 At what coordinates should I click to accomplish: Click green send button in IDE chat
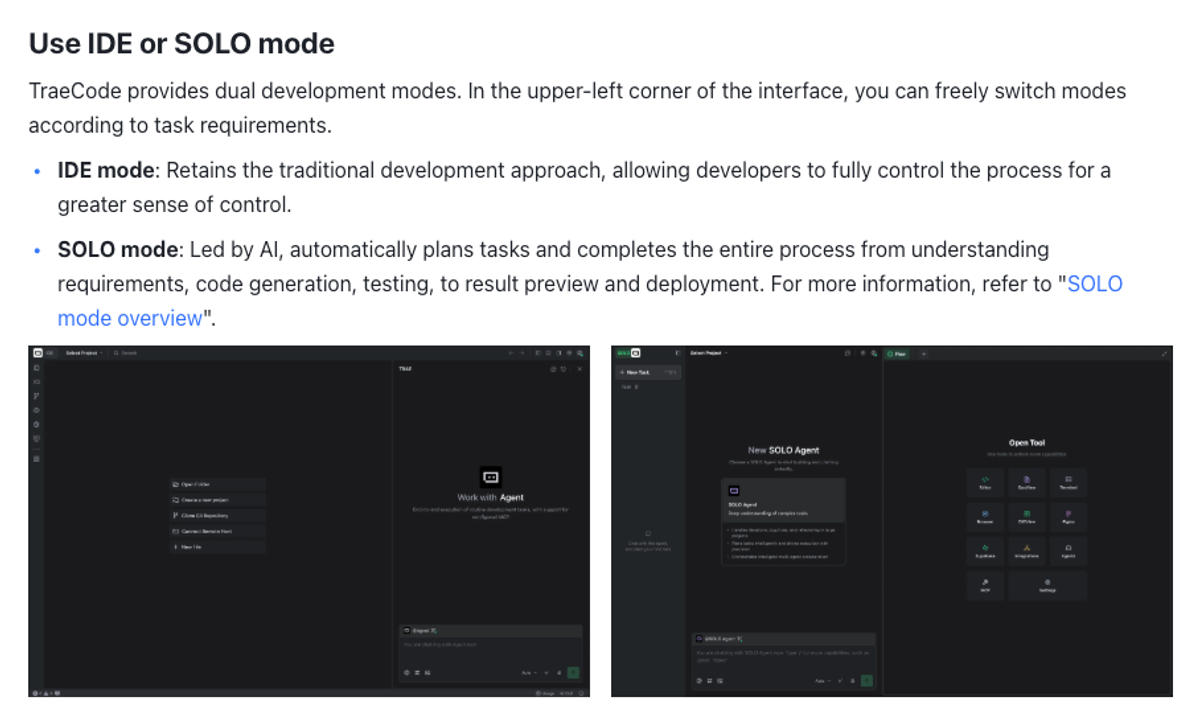point(573,673)
